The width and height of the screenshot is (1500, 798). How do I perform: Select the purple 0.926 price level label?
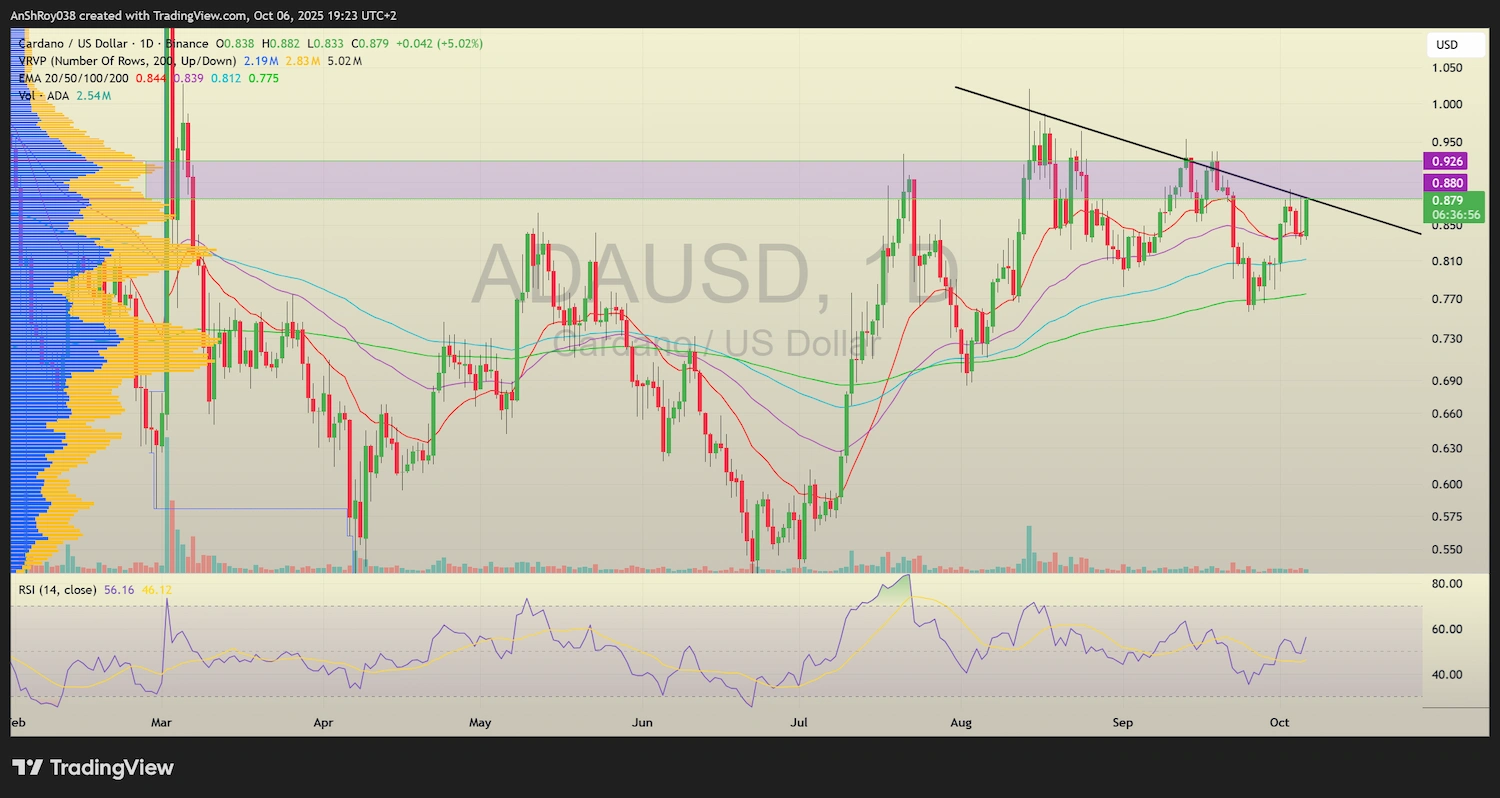click(1444, 161)
